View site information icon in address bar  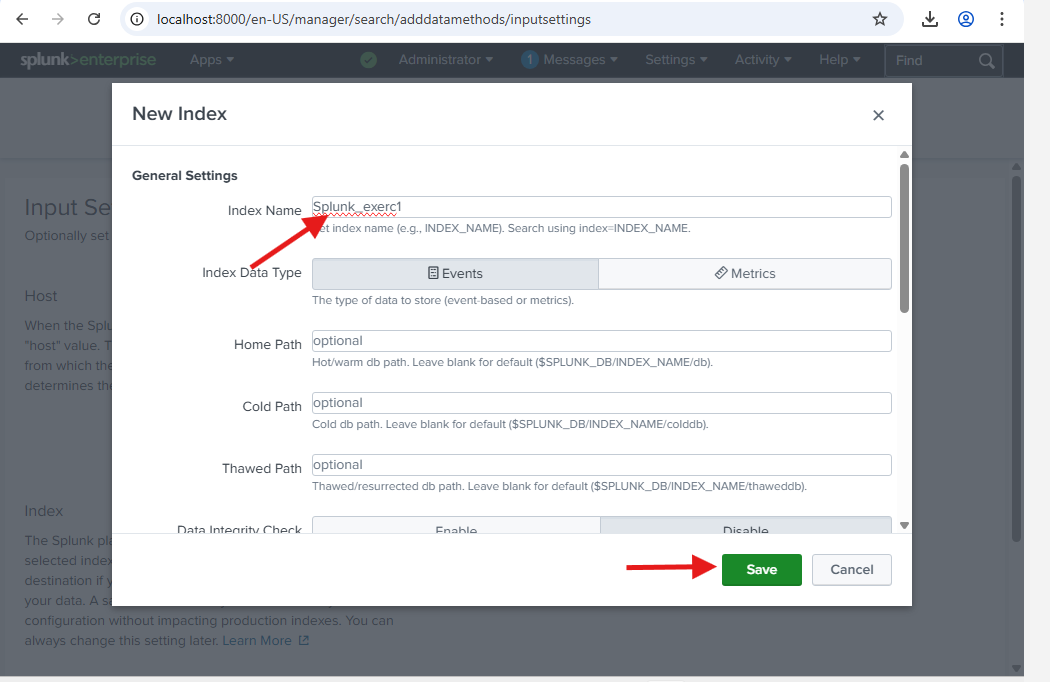pyautogui.click(x=137, y=19)
